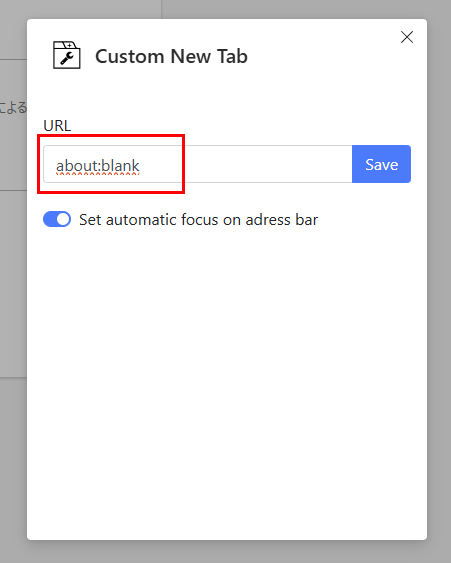Click the Custom New Tab title
Viewport: 451px width, 563px height.
point(171,56)
